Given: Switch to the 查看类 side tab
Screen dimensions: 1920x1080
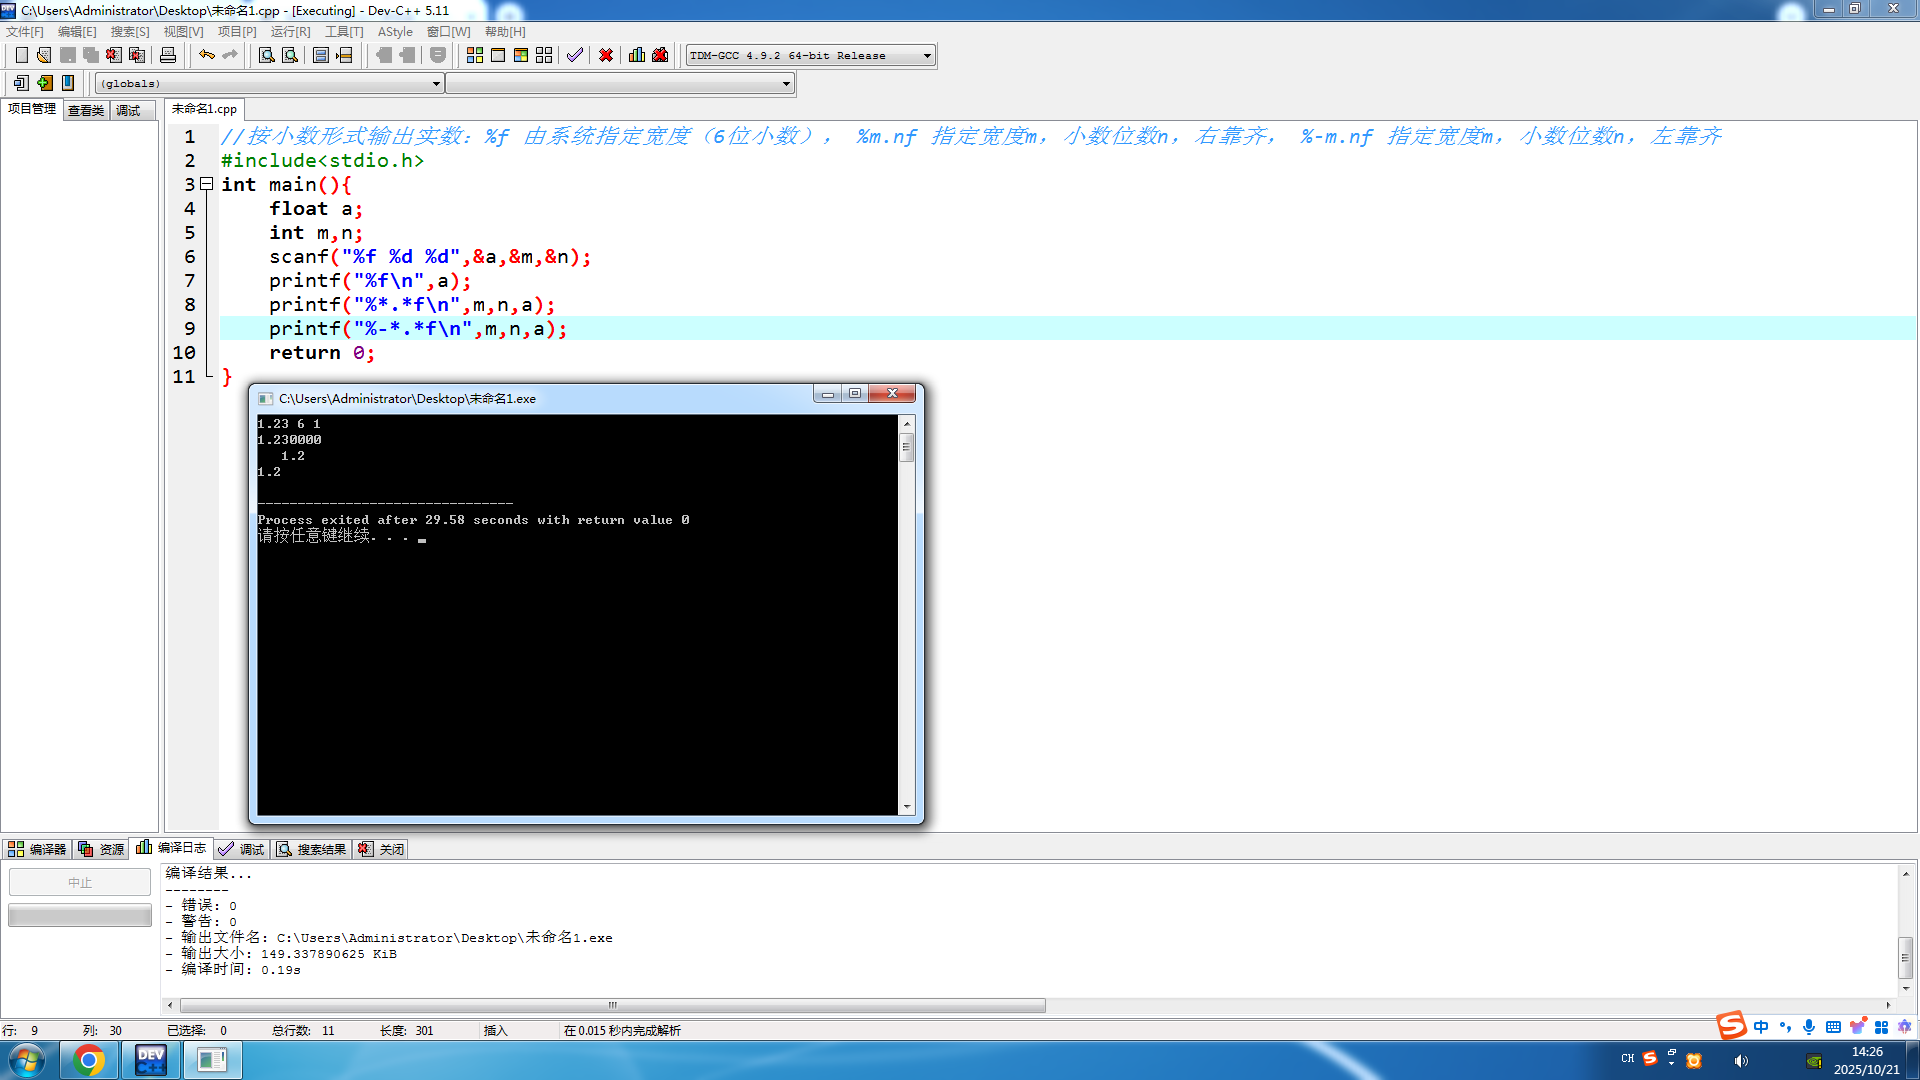Looking at the screenshot, I should [86, 110].
